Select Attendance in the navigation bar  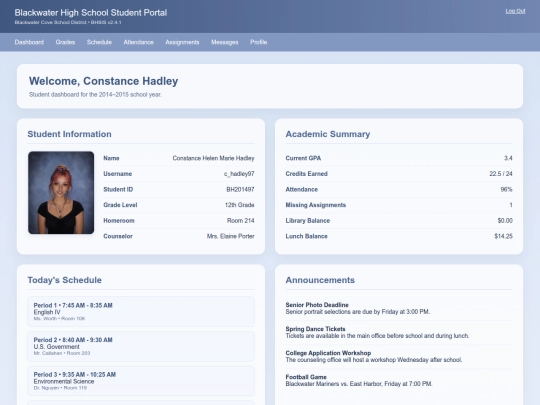click(138, 42)
